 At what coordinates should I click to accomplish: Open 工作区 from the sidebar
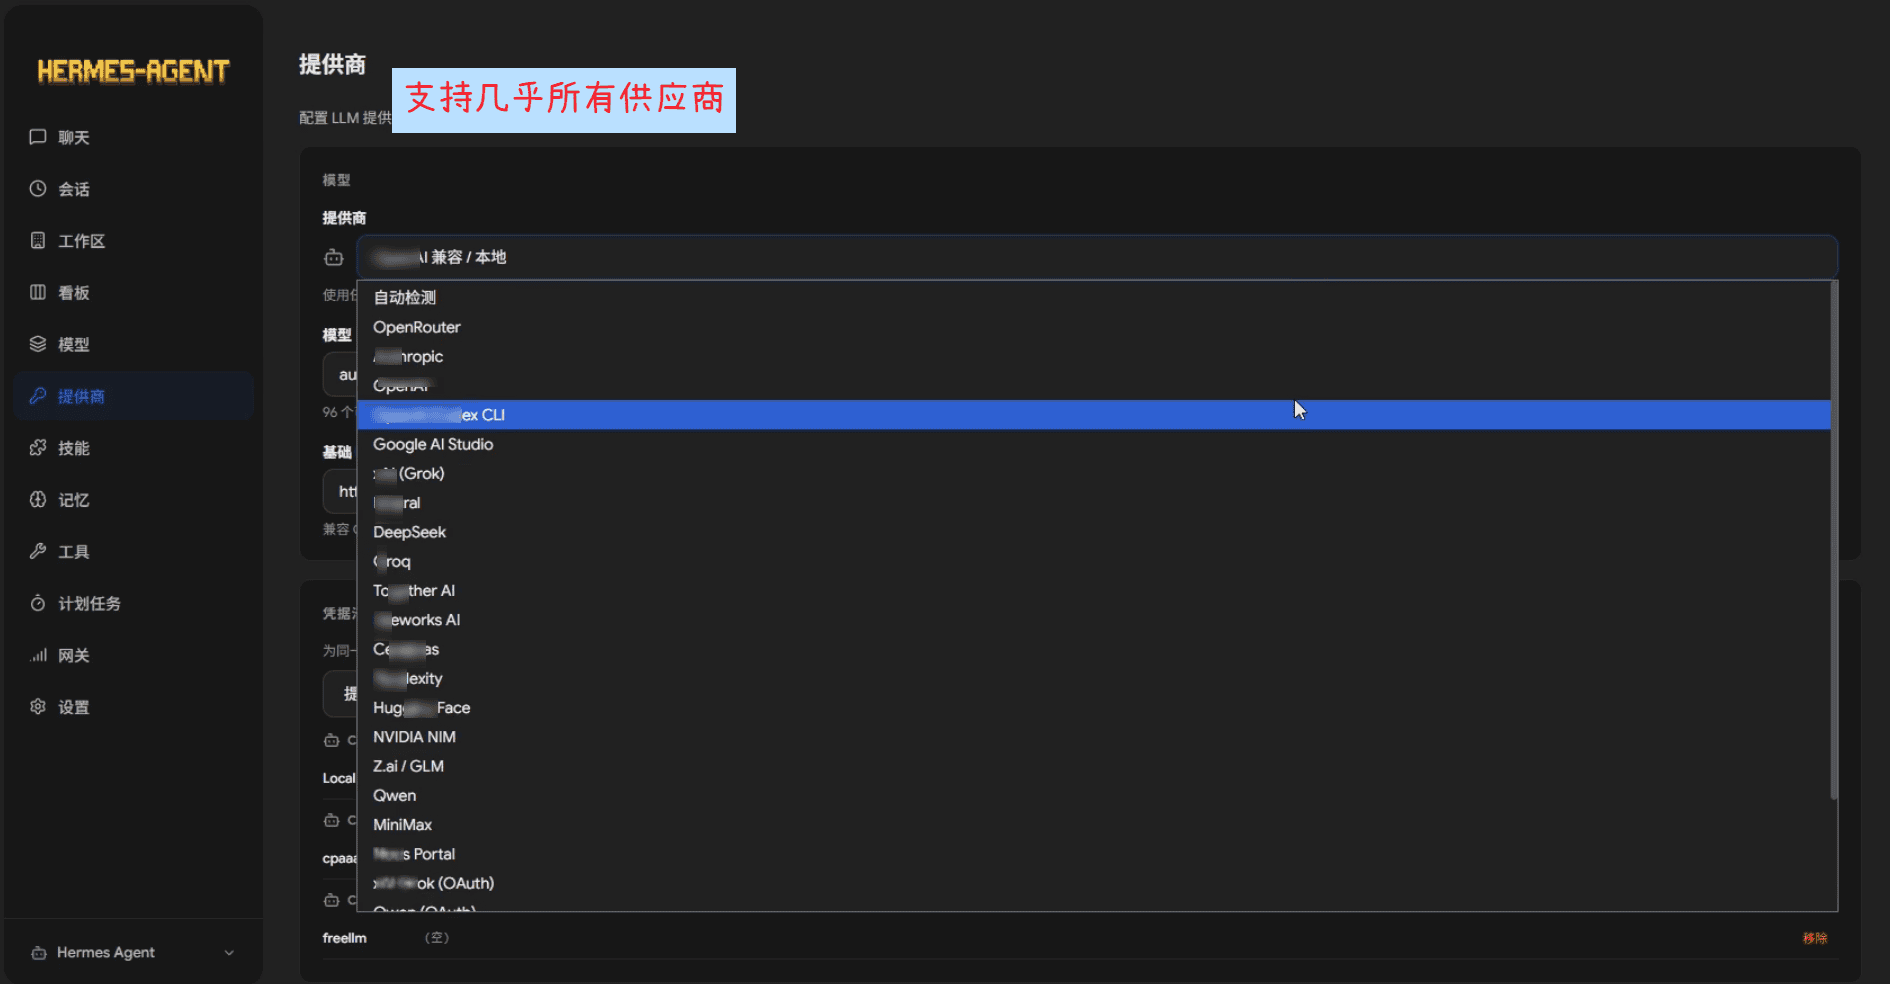134,241
